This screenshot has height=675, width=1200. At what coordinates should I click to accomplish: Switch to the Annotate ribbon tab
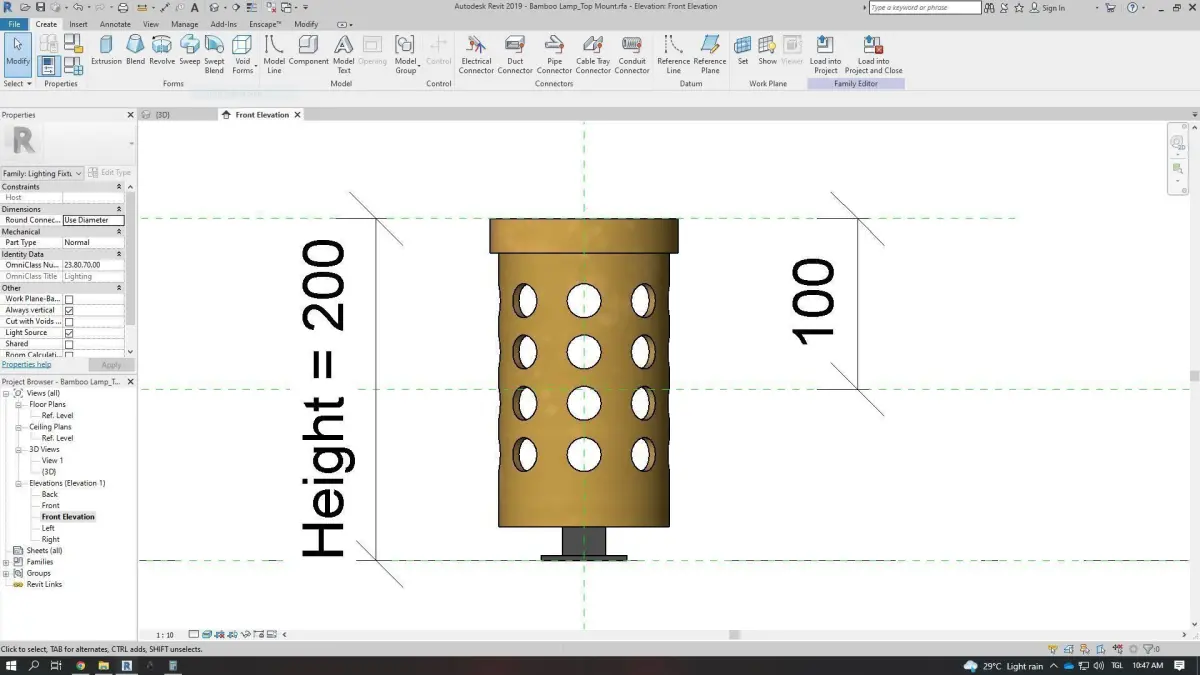pos(115,24)
